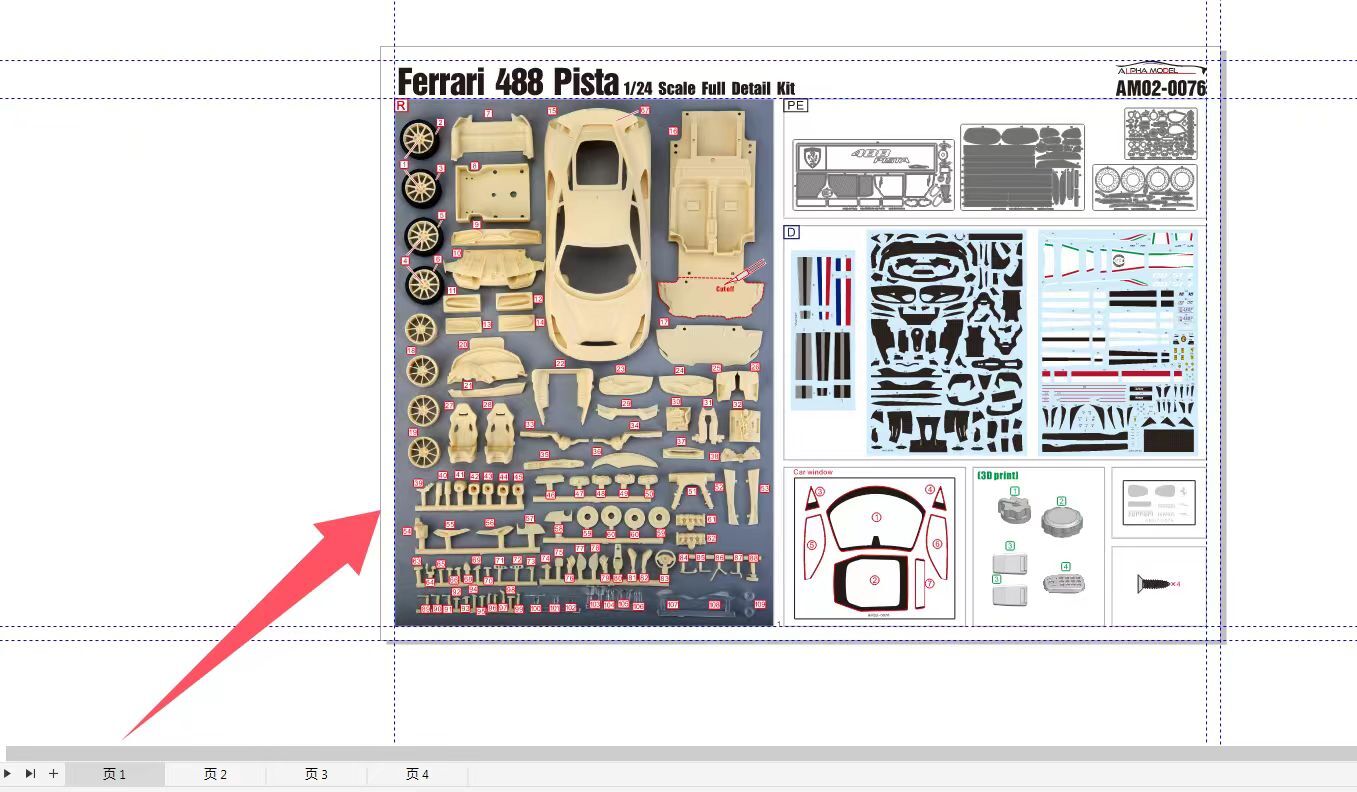The width and height of the screenshot is (1357, 792).
Task: Click the red "R" resin section label
Action: point(401,105)
